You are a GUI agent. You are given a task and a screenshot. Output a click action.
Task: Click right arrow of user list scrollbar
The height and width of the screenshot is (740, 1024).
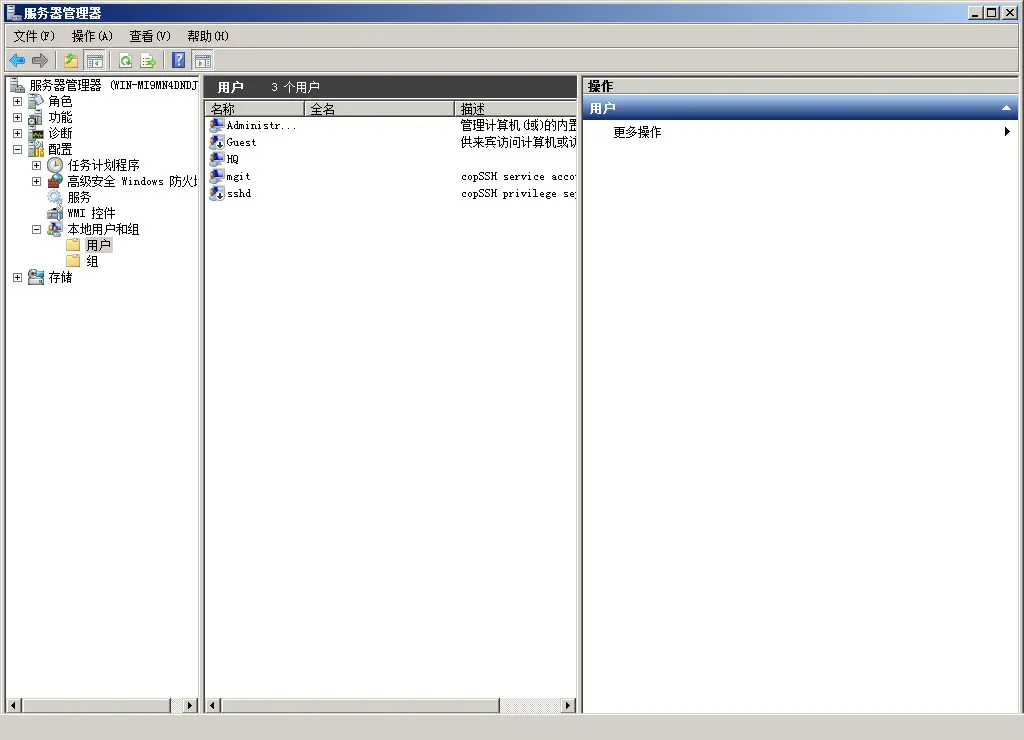[x=568, y=705]
